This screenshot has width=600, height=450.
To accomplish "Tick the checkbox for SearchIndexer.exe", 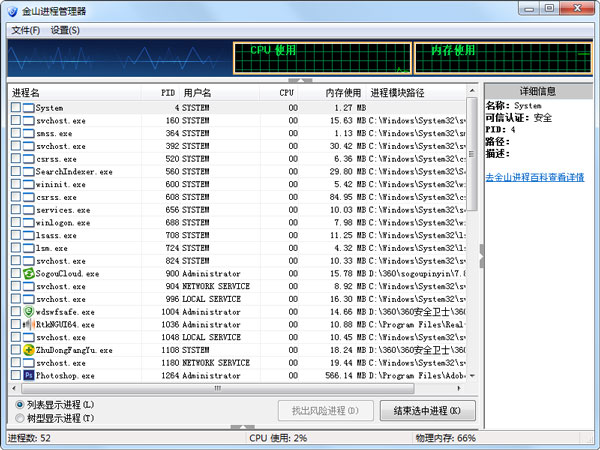I will (x=16, y=171).
